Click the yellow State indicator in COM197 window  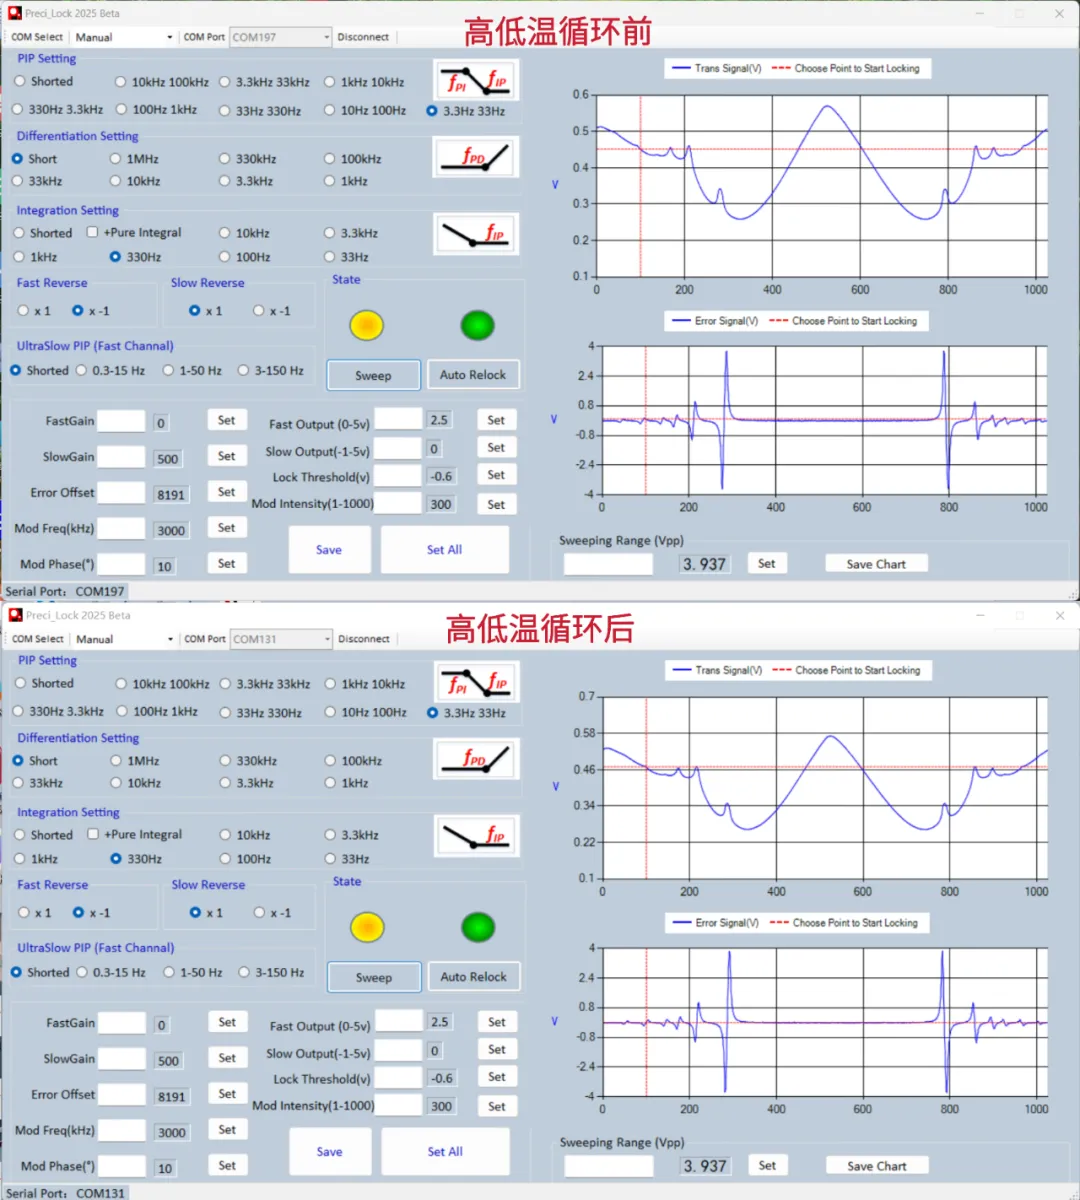click(367, 325)
